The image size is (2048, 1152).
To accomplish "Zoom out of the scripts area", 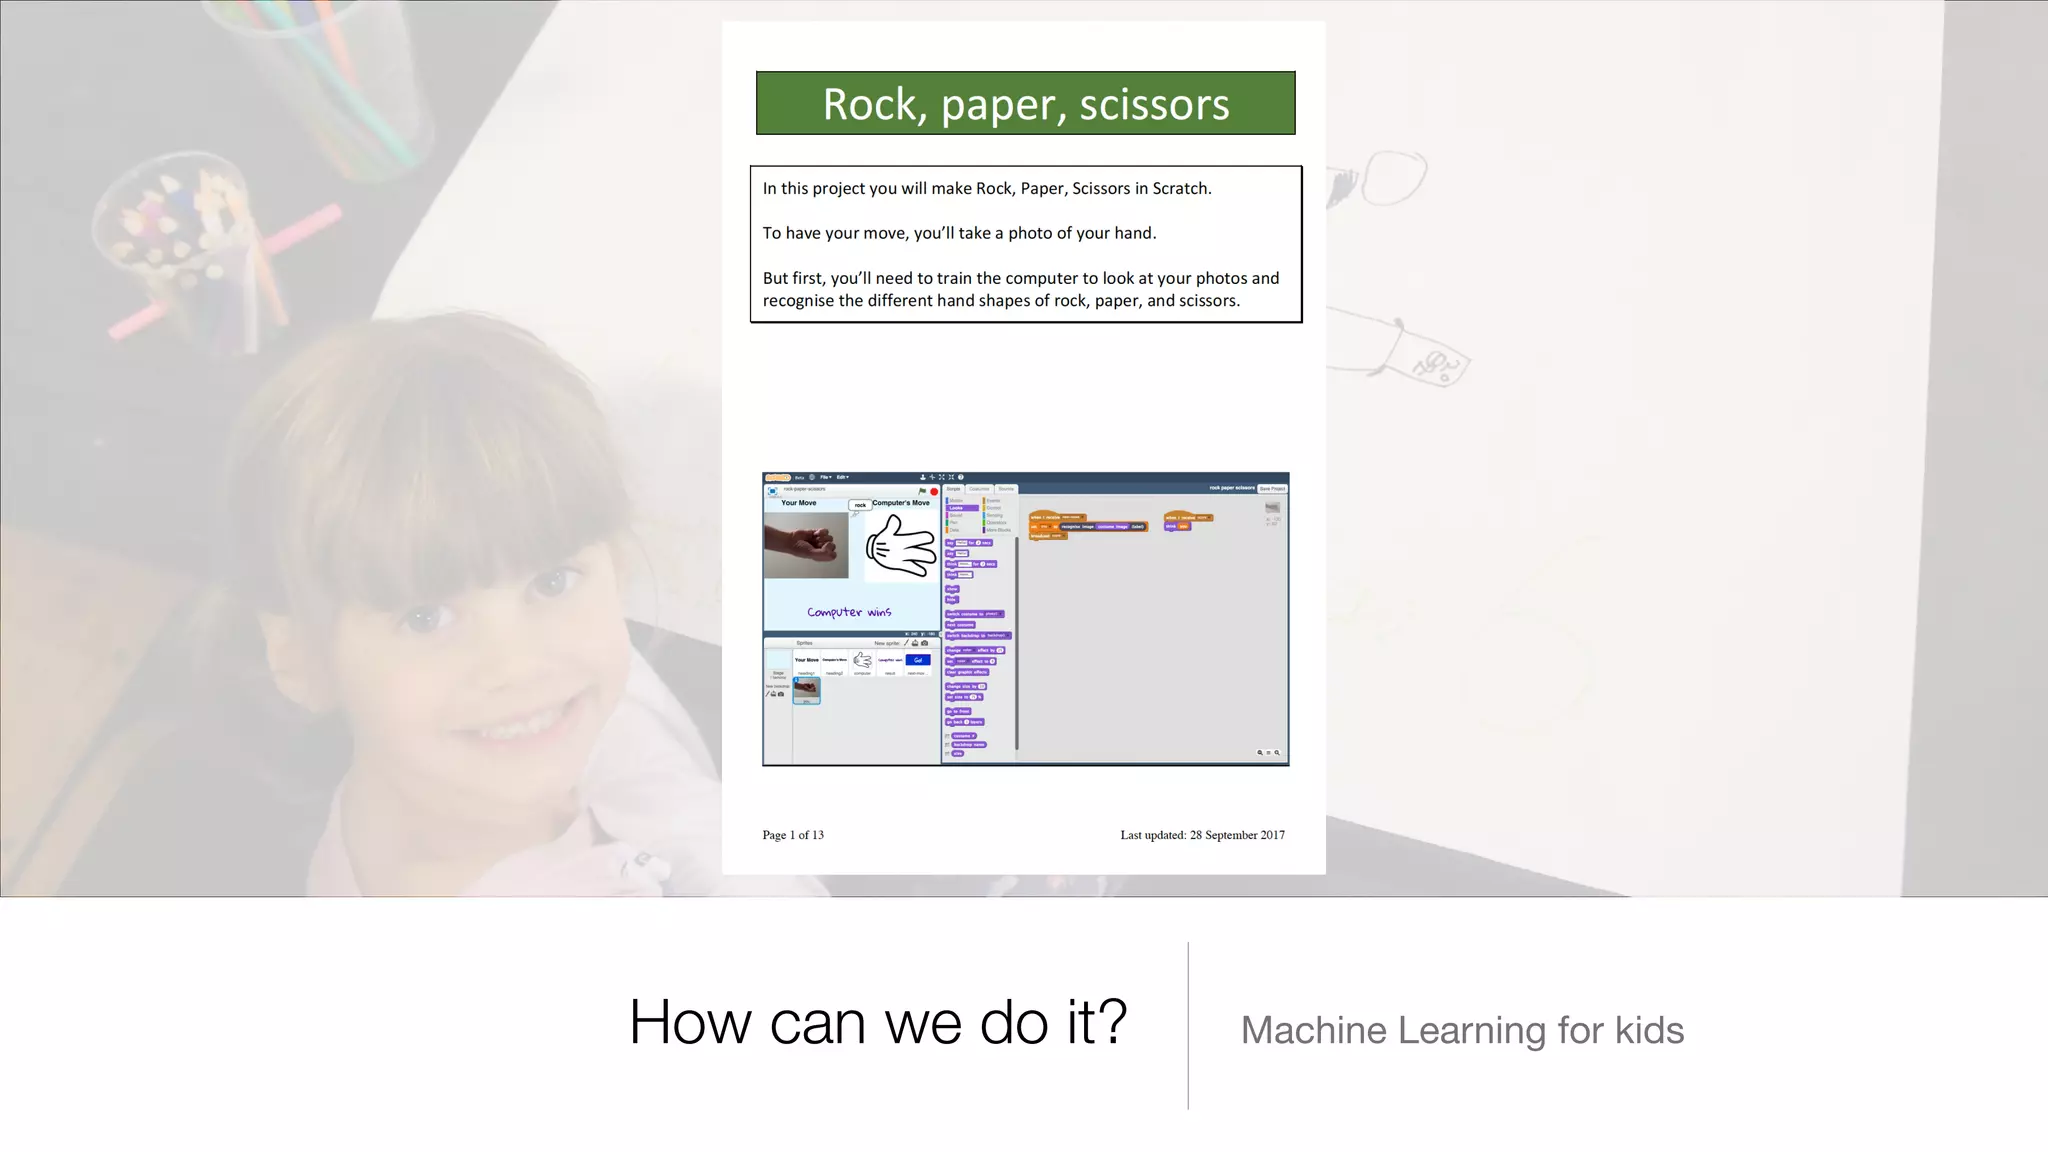I will click(x=1260, y=752).
